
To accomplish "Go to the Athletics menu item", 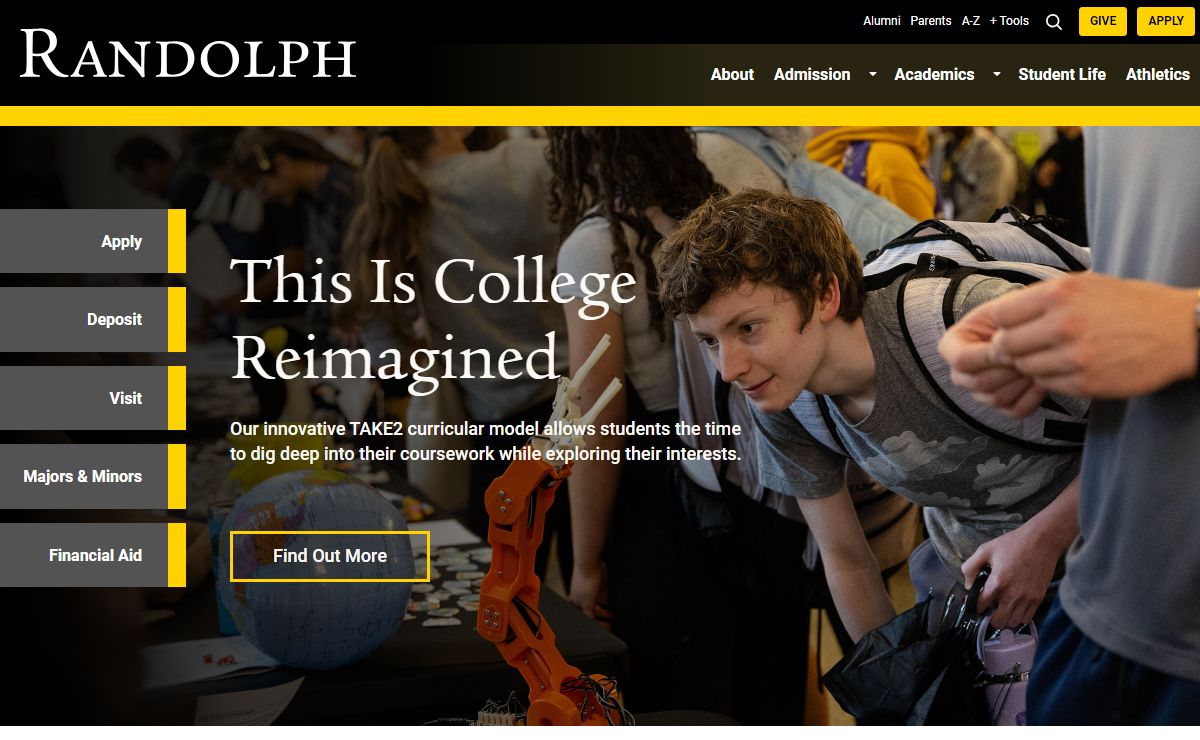I will (1158, 74).
